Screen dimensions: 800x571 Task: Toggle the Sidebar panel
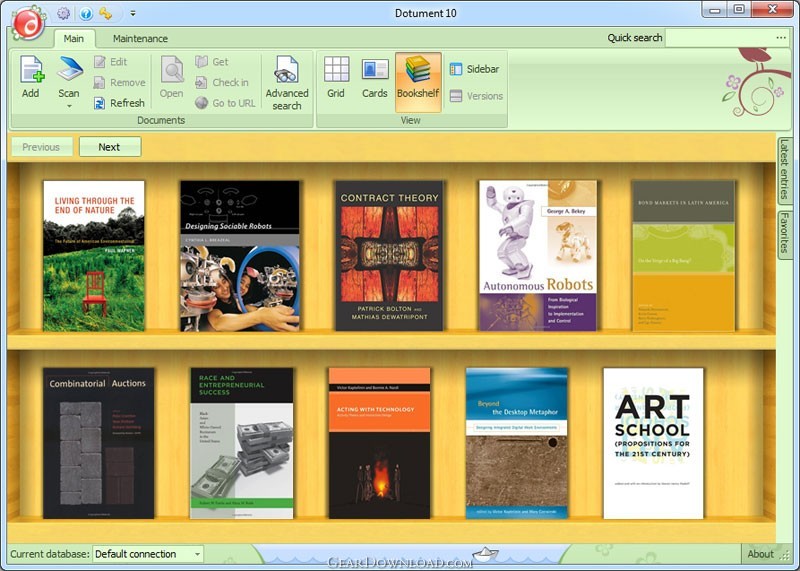pos(474,69)
